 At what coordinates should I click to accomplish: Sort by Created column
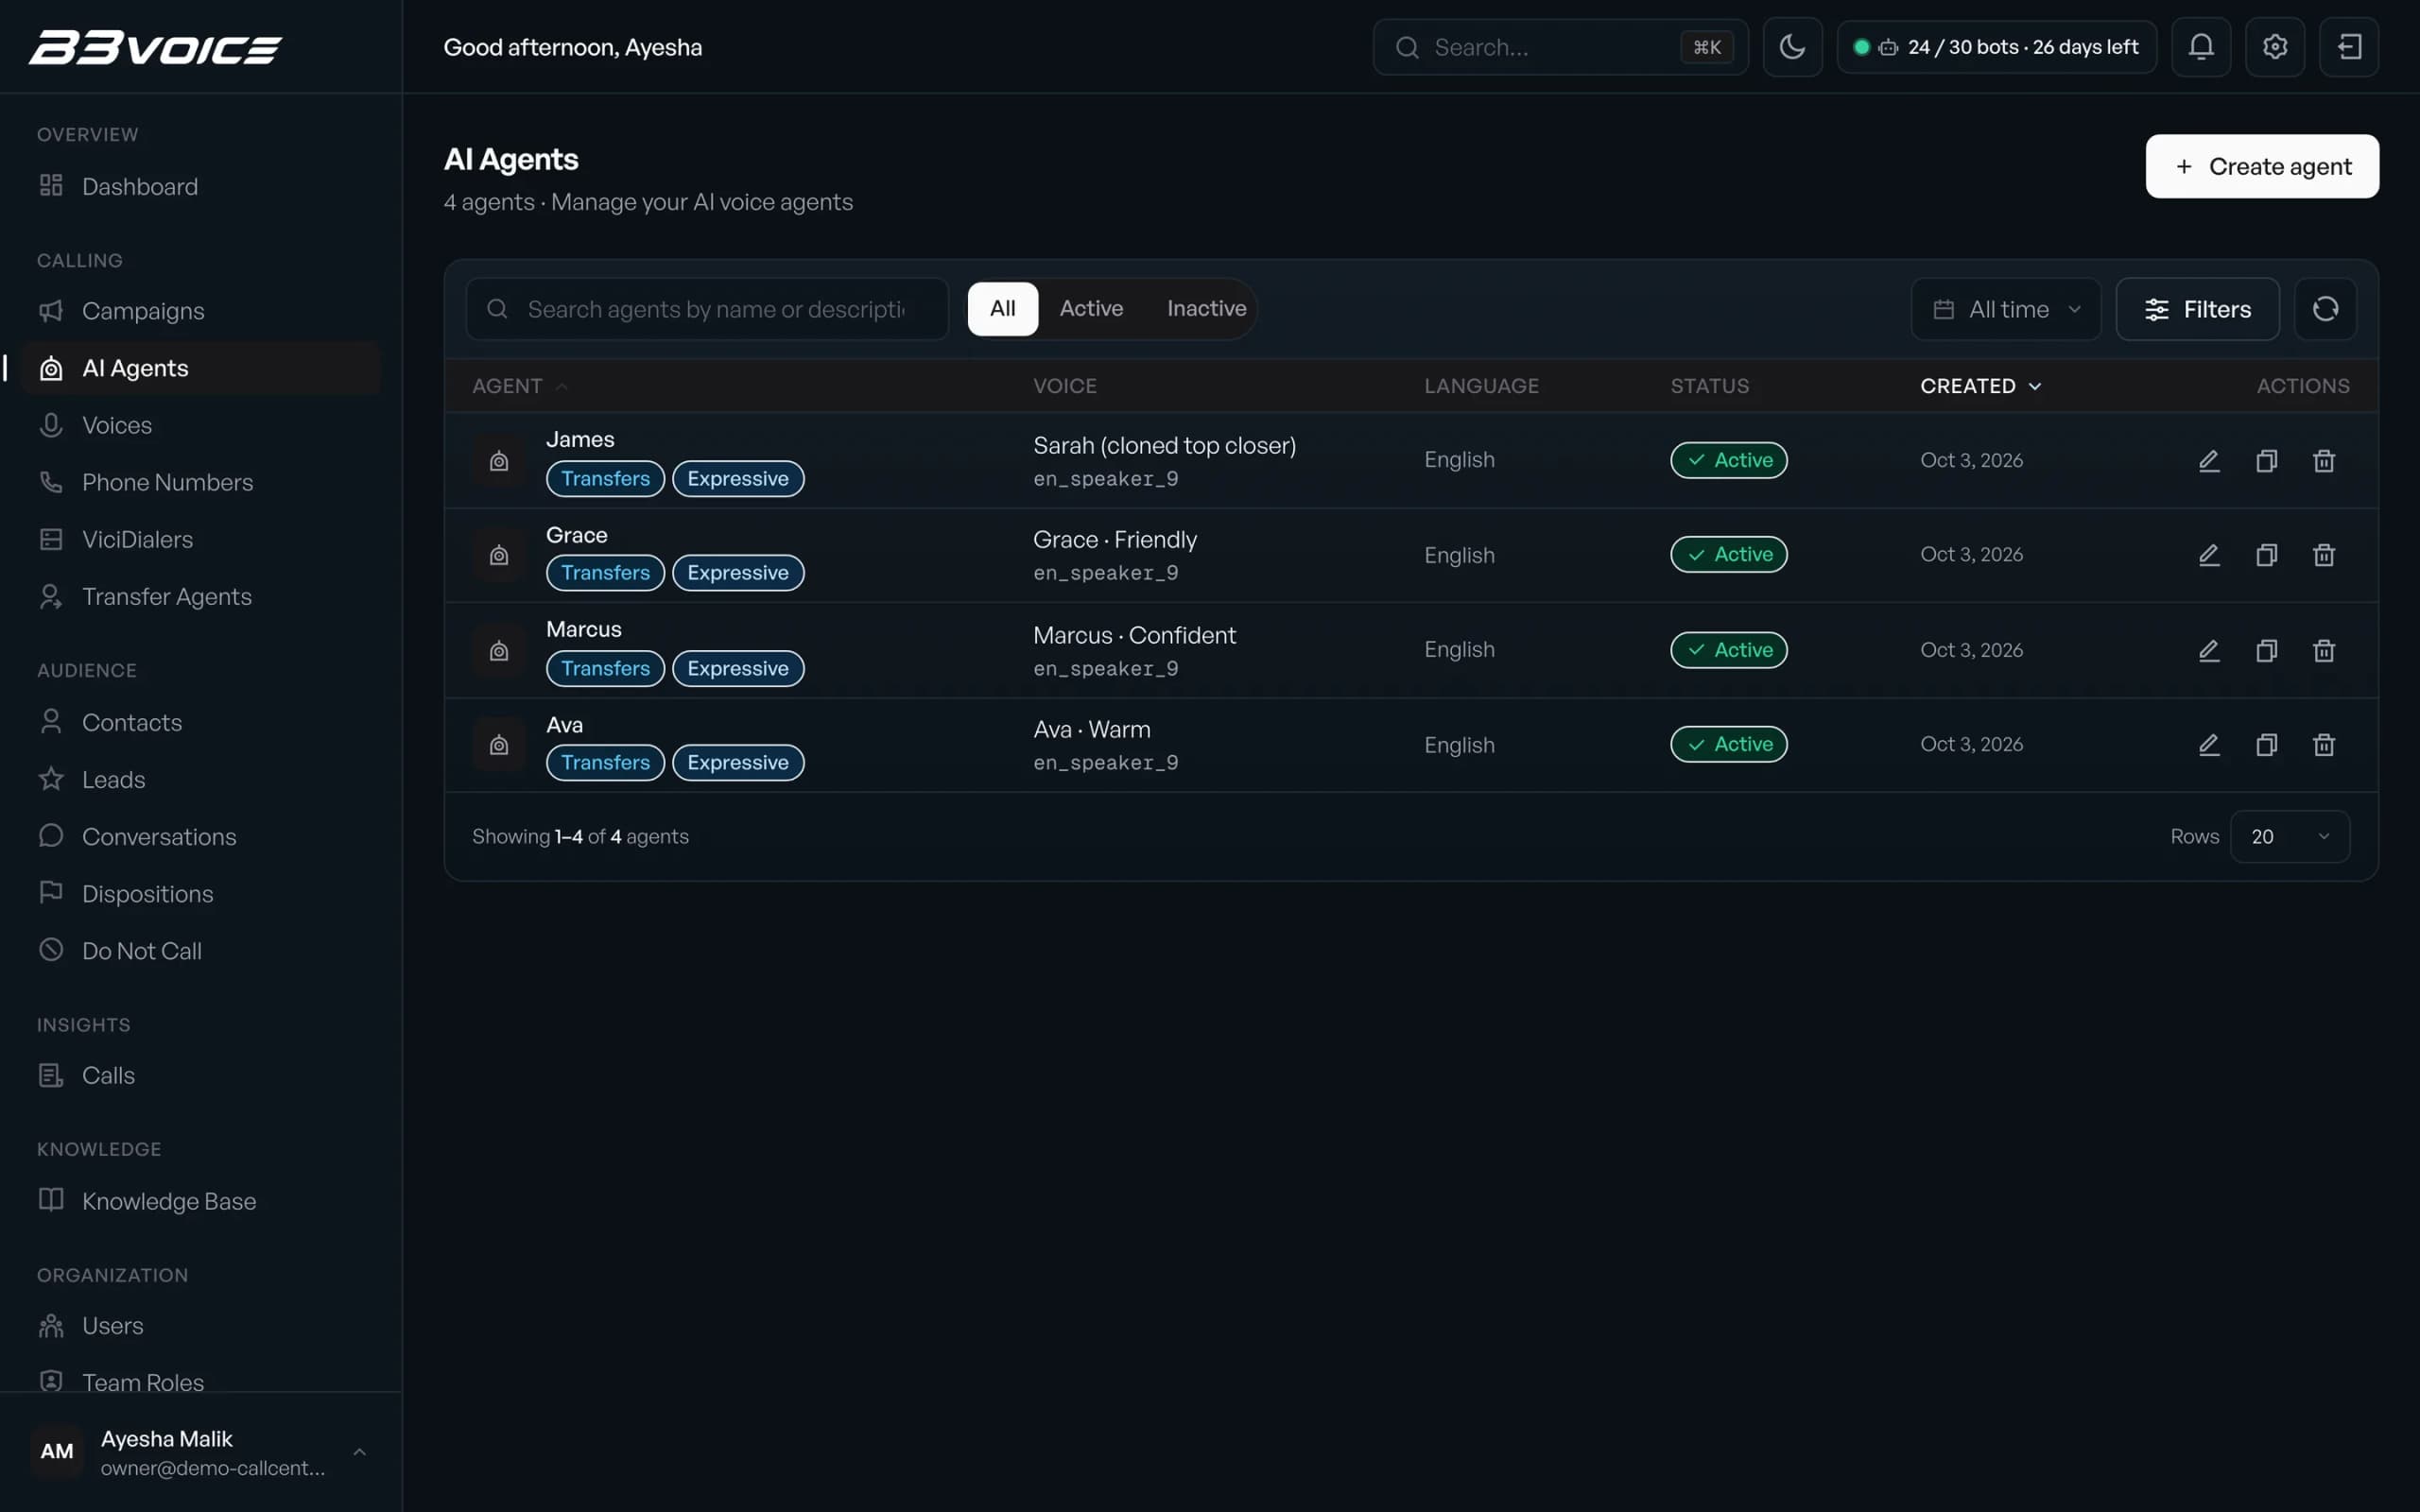click(x=1980, y=386)
